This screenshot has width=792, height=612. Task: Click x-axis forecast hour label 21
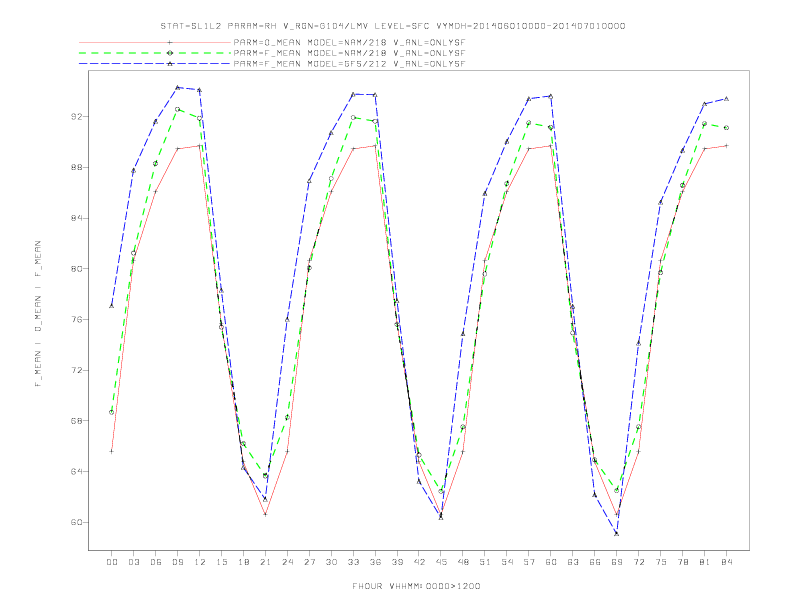[265, 562]
